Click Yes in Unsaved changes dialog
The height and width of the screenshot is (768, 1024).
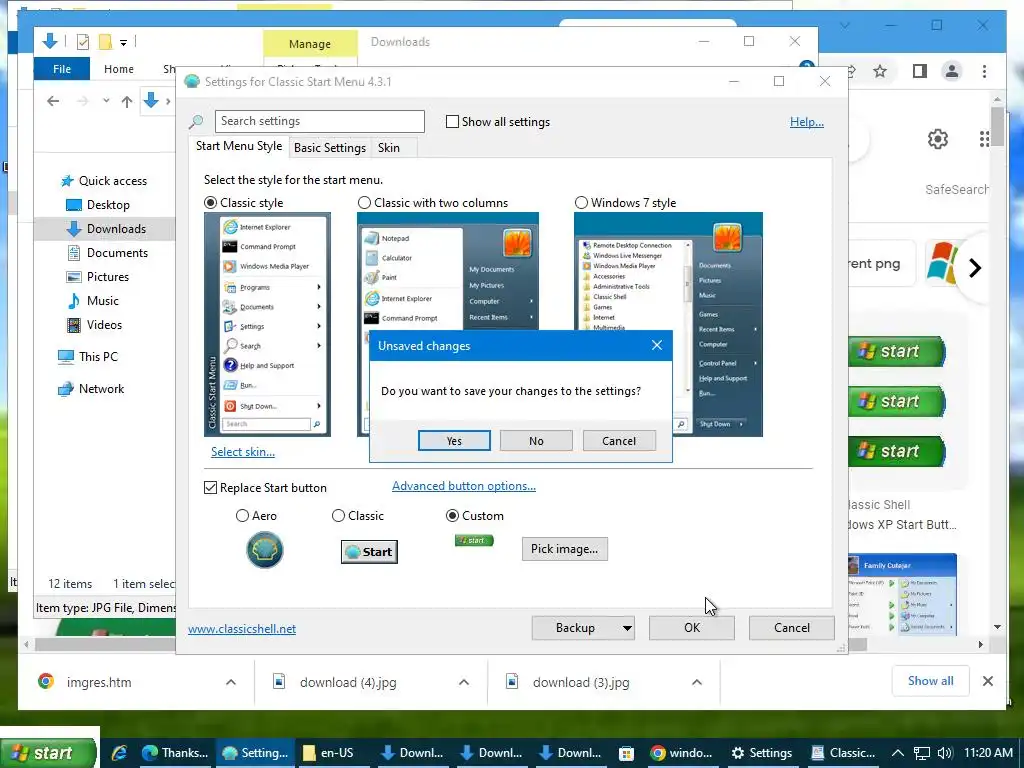pos(454,441)
